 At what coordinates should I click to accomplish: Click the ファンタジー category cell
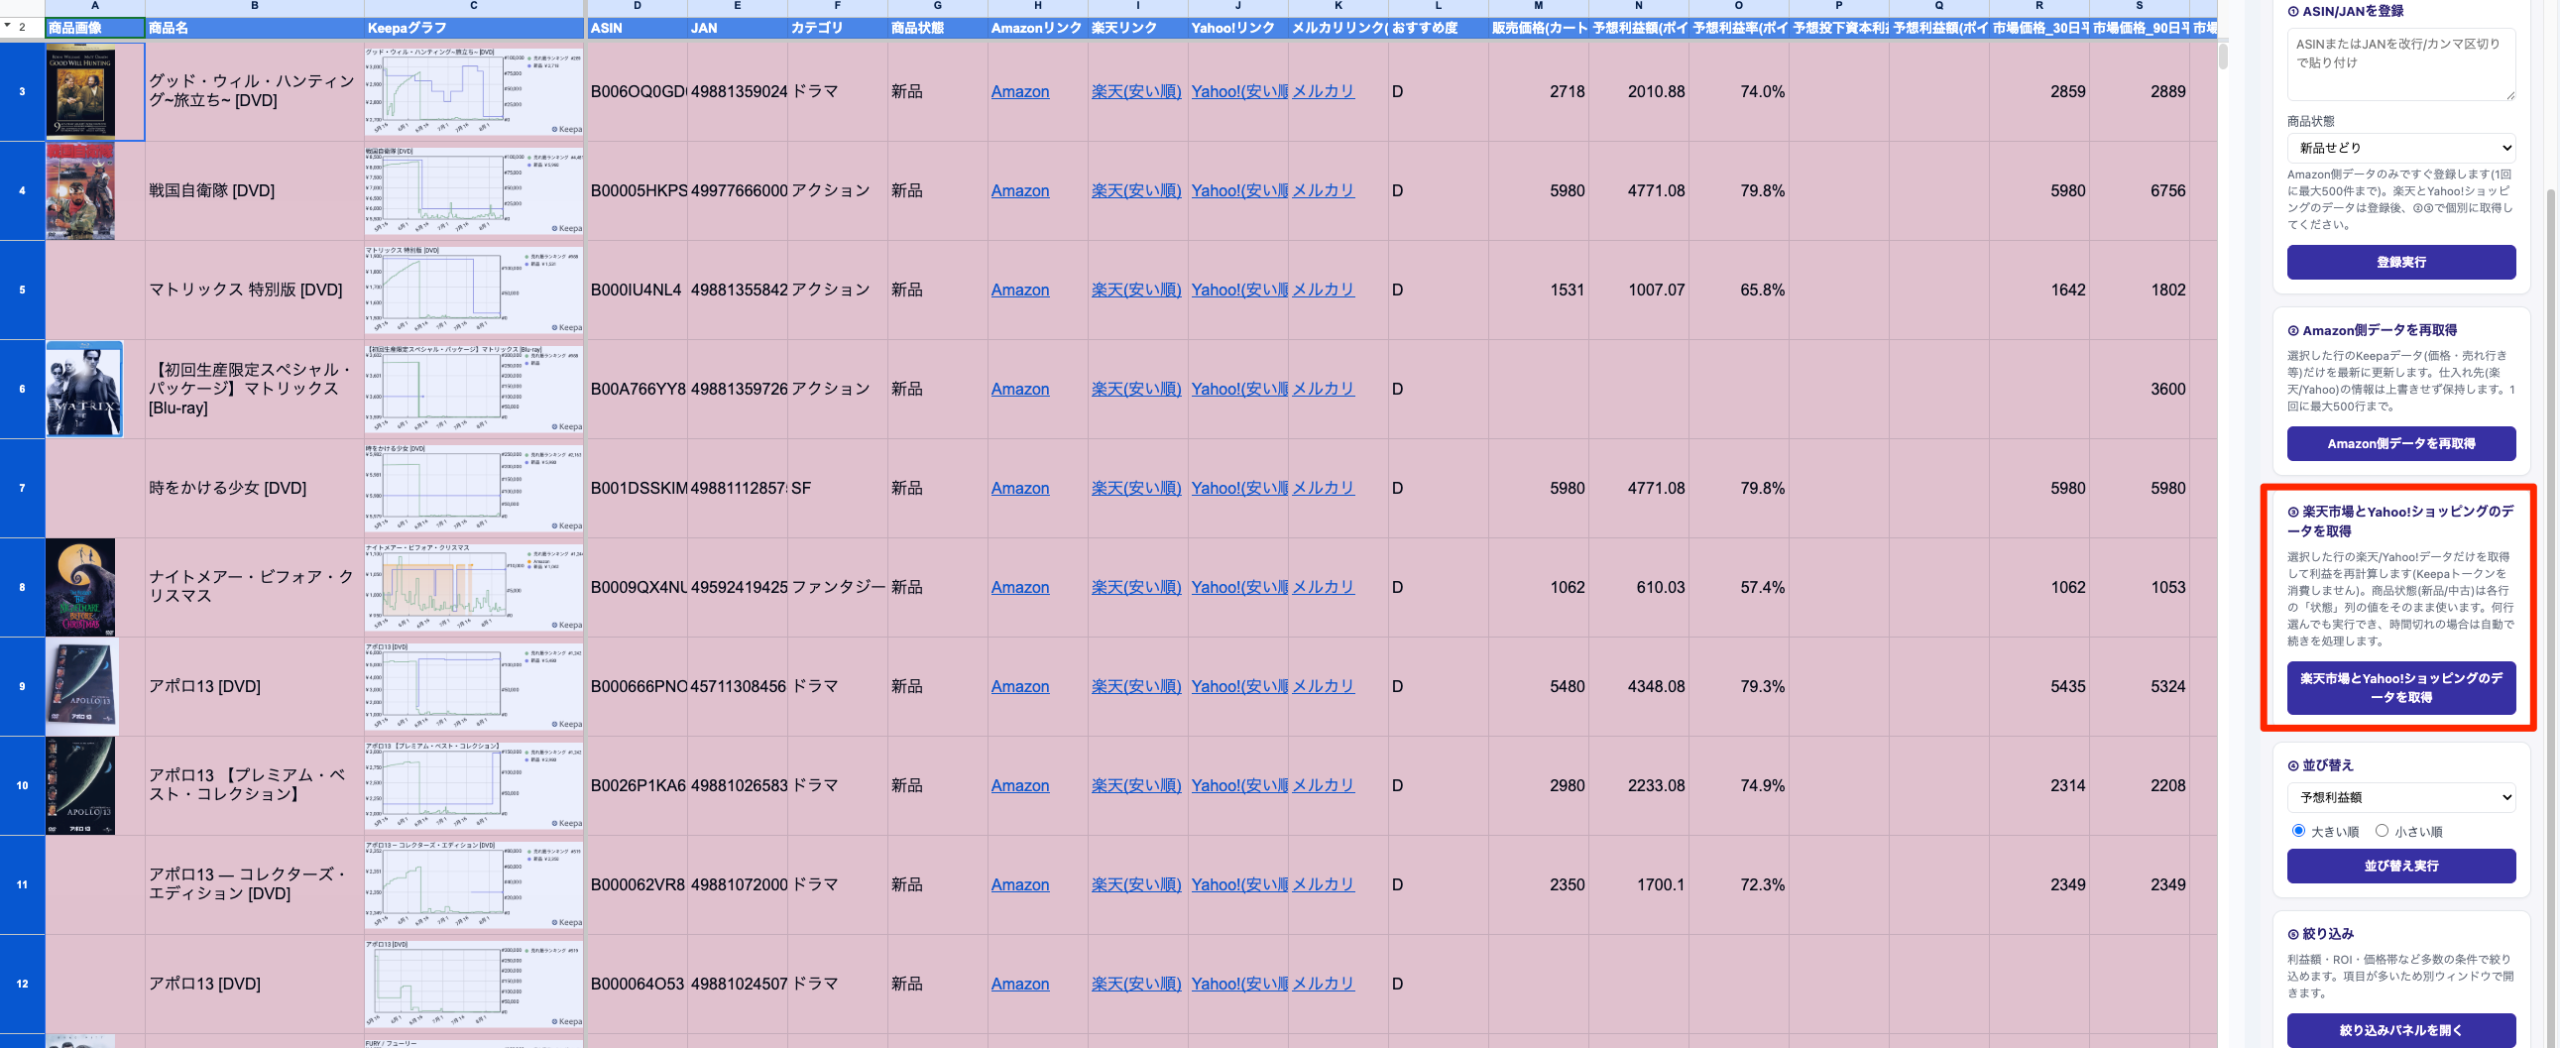coord(837,587)
